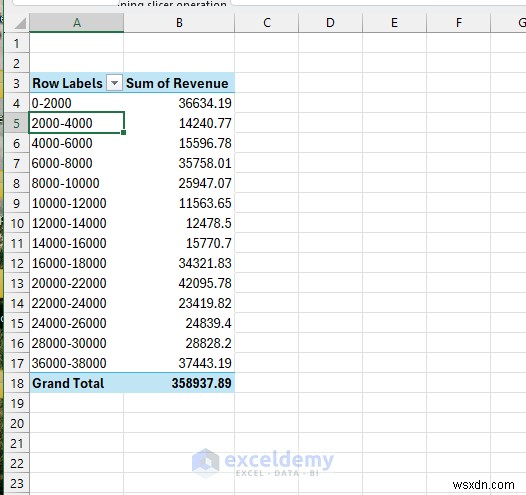Screen dimensions: 526x495
Task: Select the revenue value 15596.78
Action: click(x=179, y=143)
